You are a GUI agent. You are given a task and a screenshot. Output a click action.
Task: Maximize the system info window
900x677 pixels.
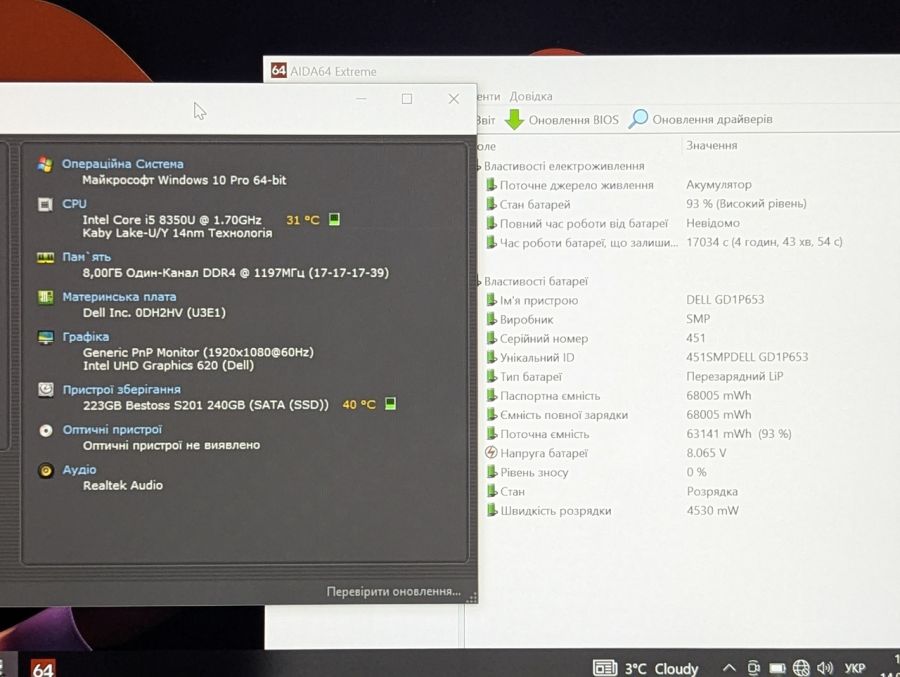407,99
